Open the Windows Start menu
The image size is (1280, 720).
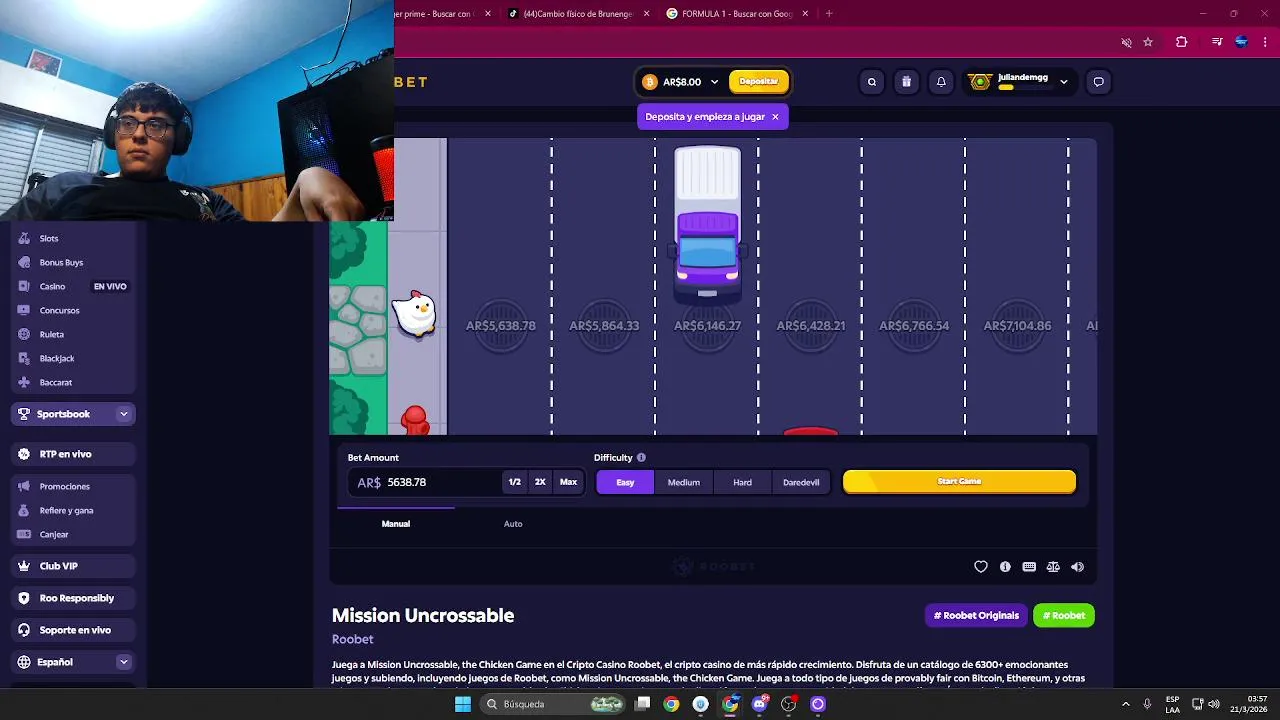[x=463, y=704]
